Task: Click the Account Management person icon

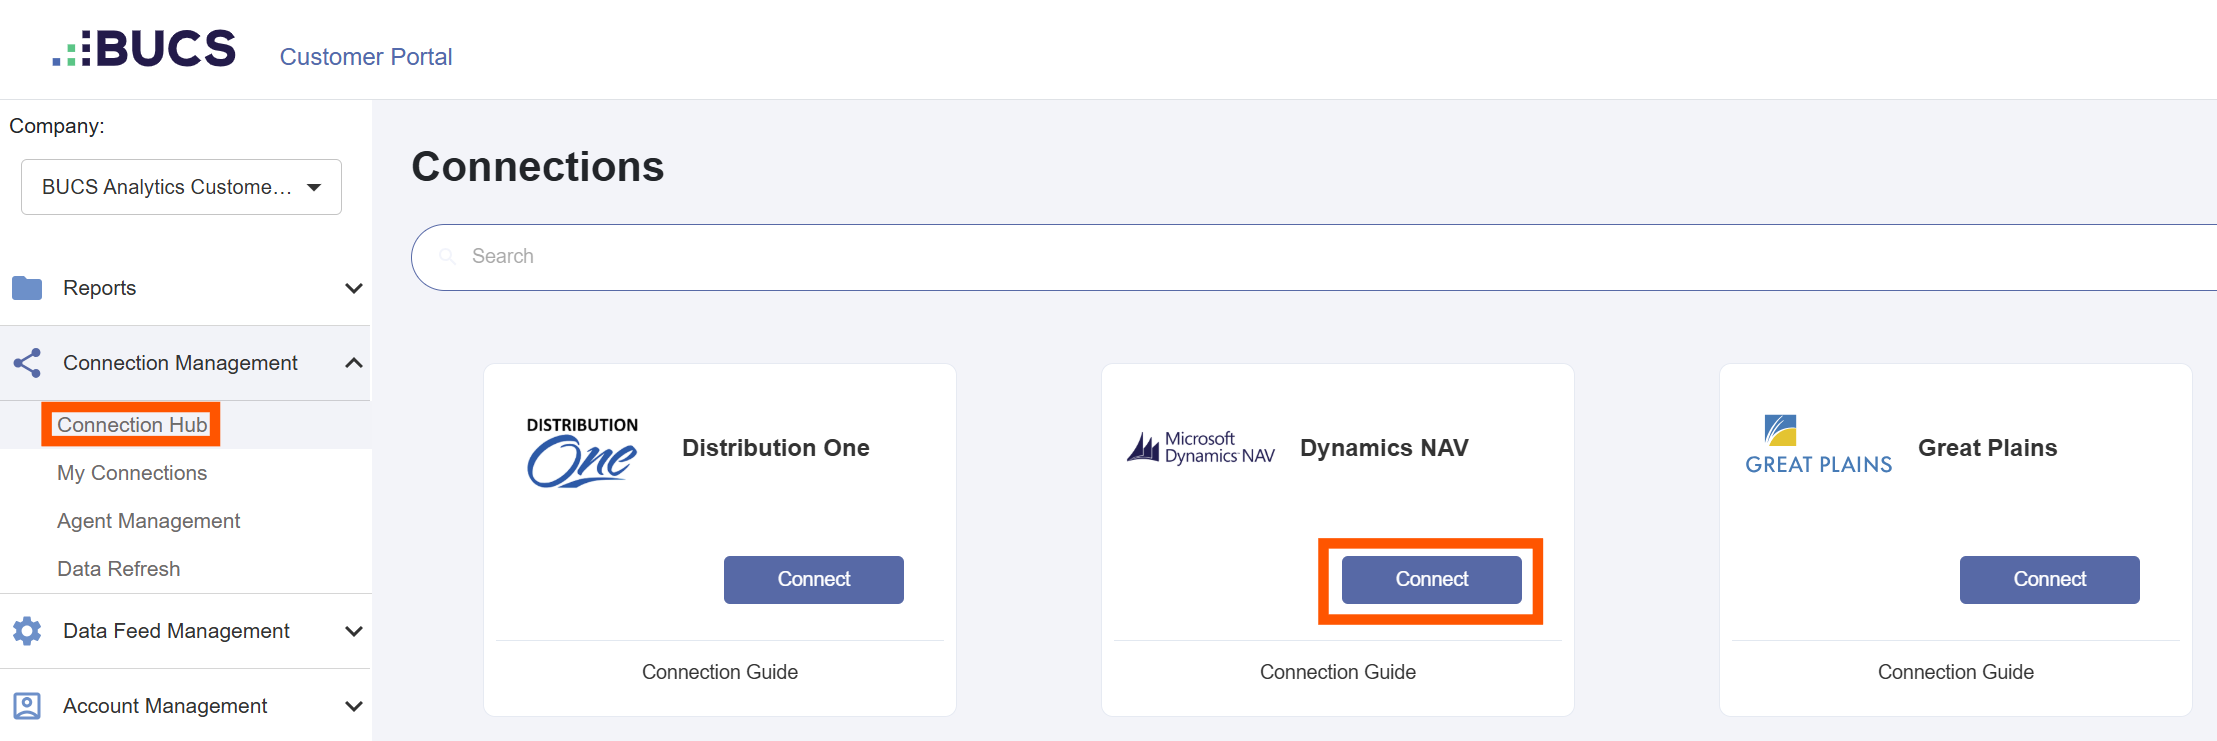Action: coord(27,706)
